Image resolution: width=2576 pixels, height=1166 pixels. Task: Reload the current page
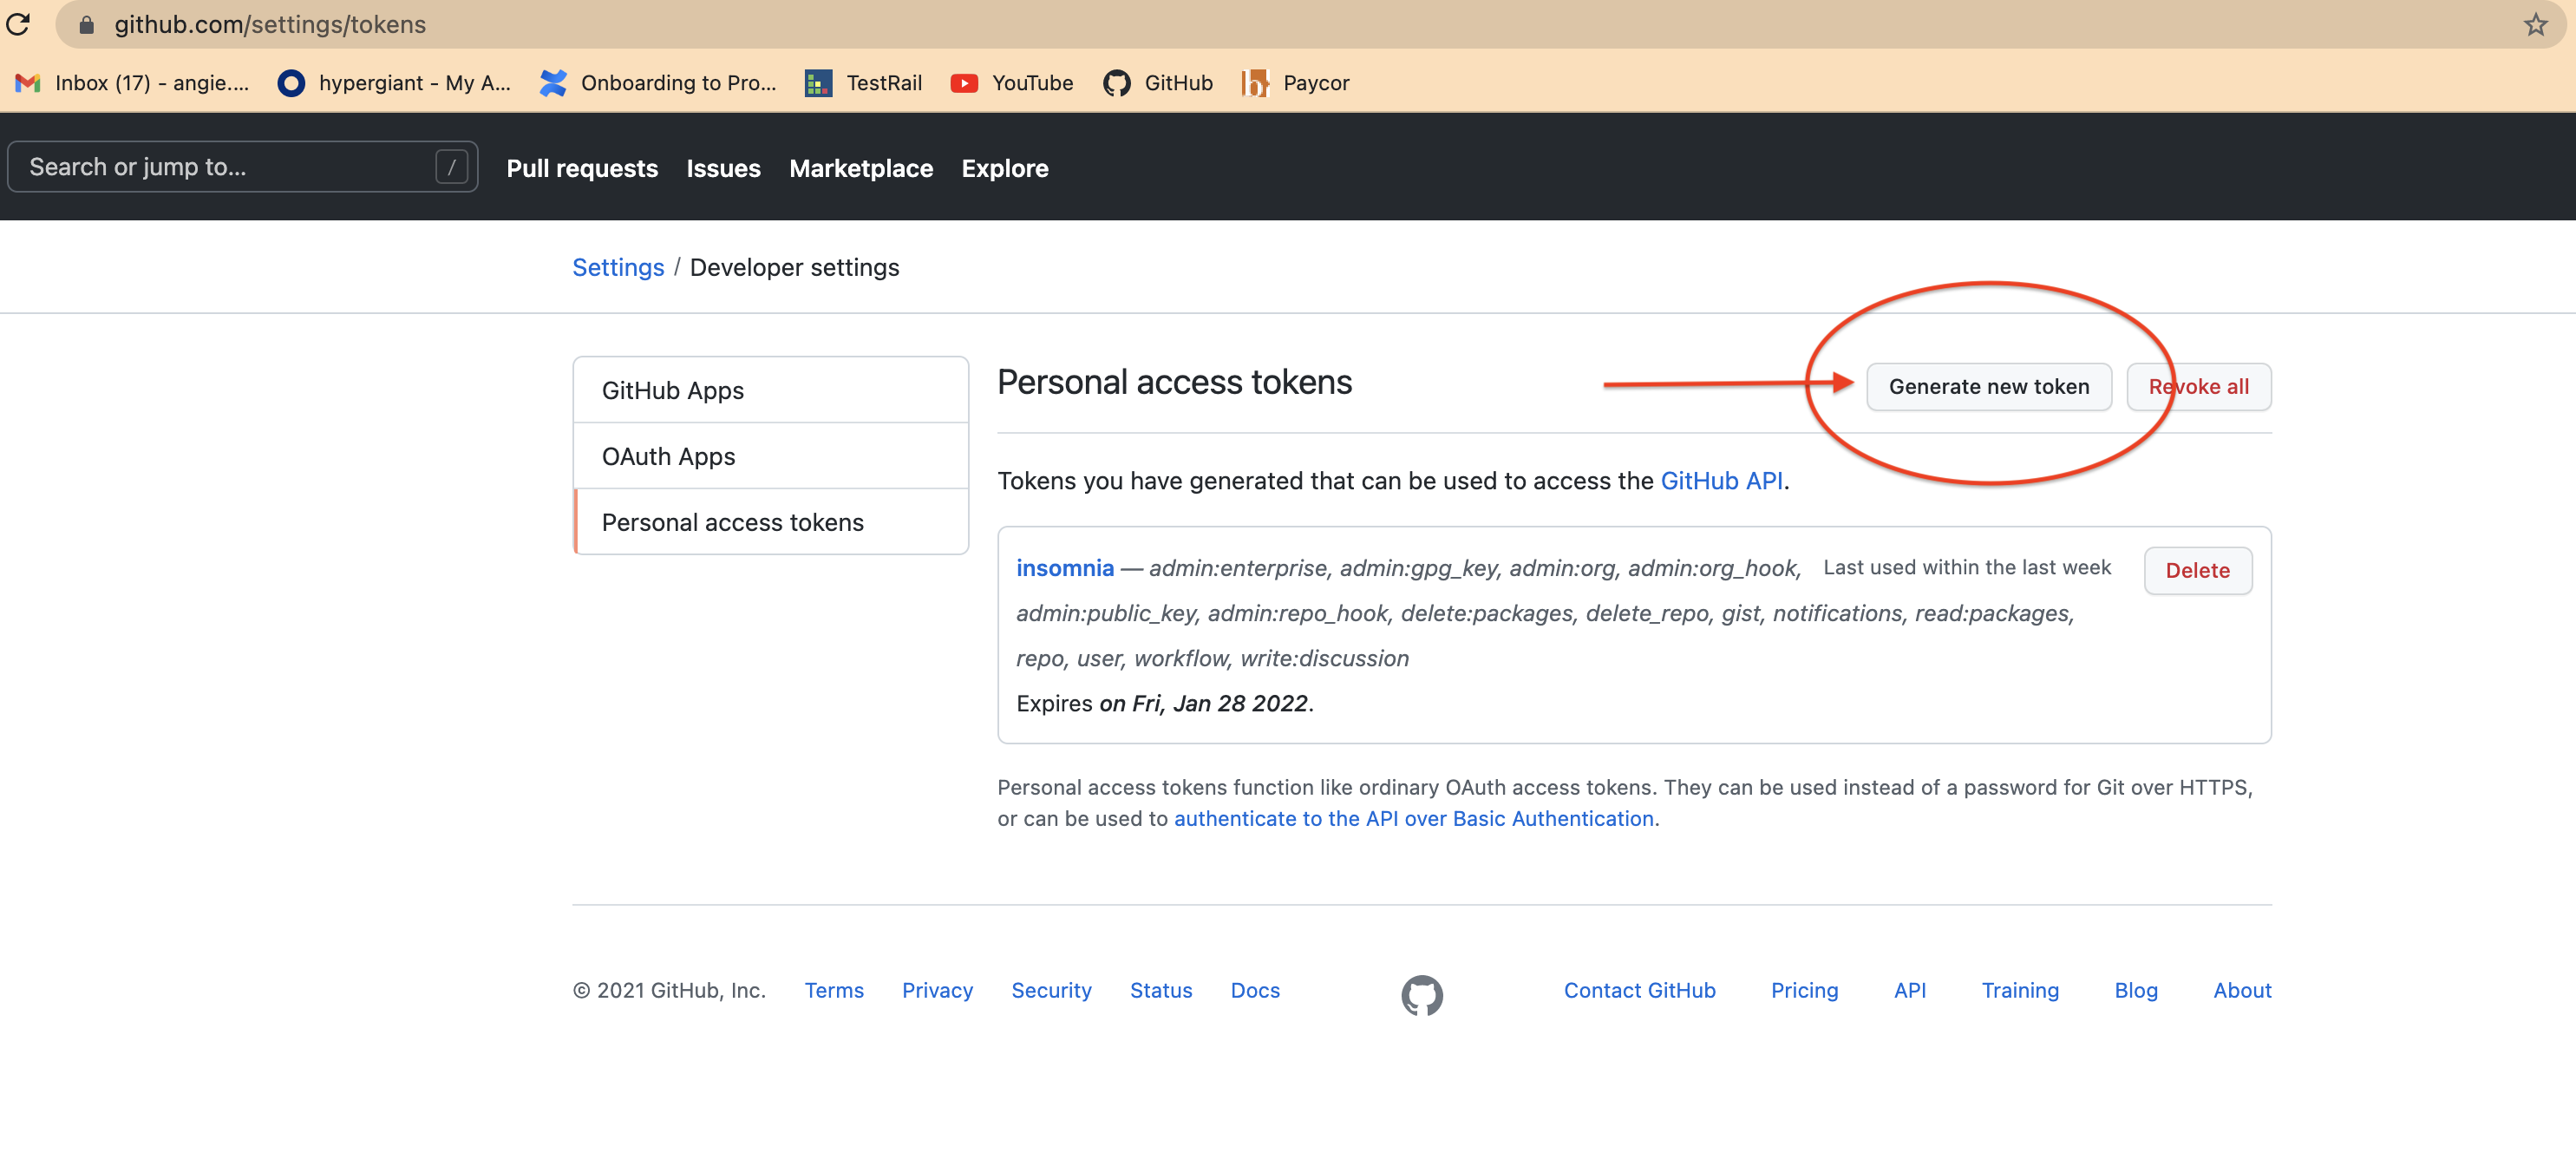[x=18, y=24]
